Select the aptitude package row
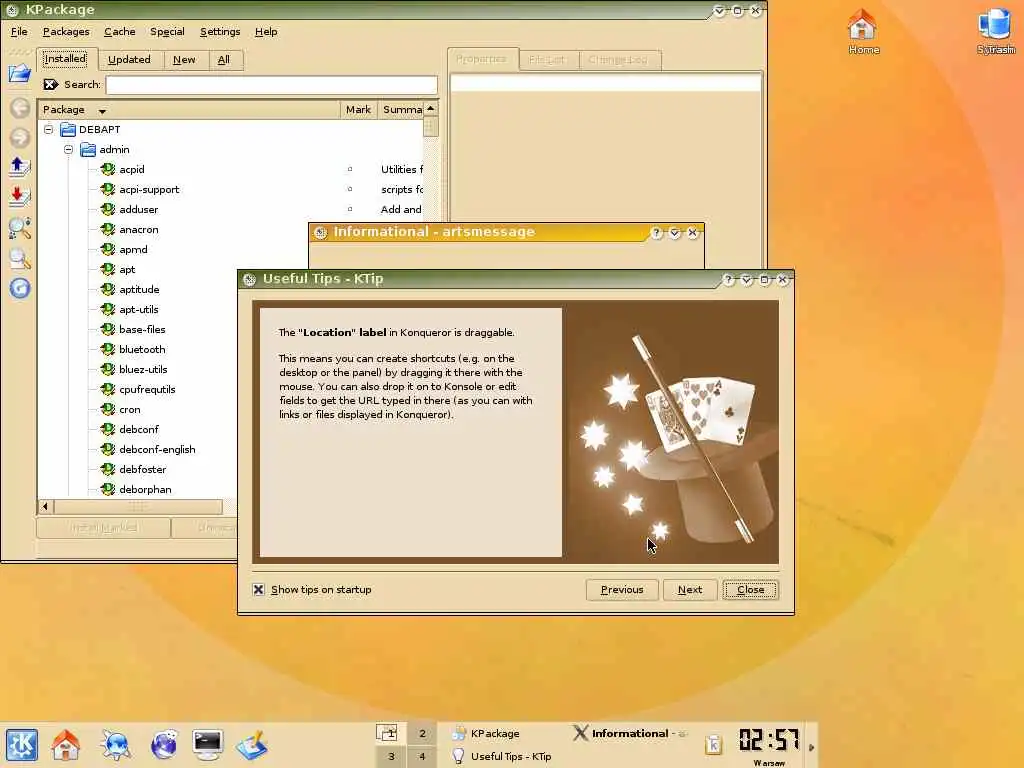1024x768 pixels. pos(139,289)
